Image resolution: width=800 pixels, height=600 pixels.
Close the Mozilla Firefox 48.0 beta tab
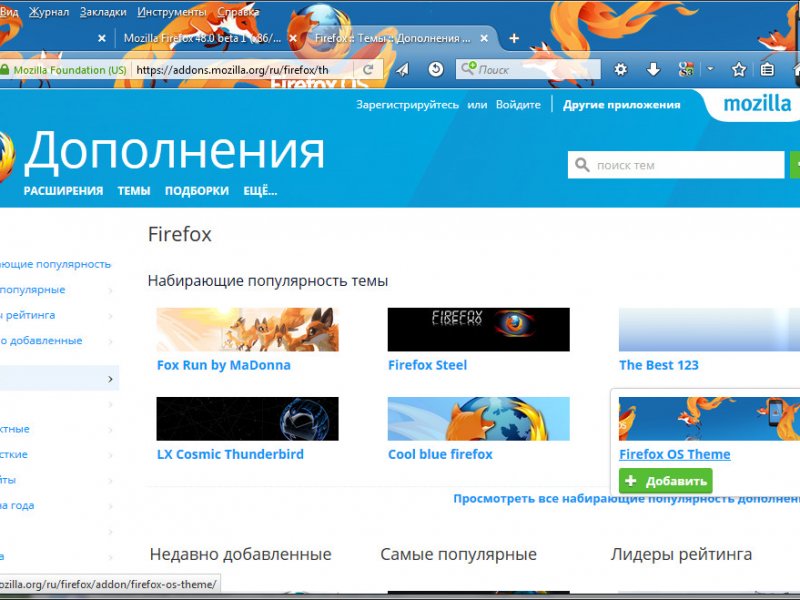(x=293, y=38)
